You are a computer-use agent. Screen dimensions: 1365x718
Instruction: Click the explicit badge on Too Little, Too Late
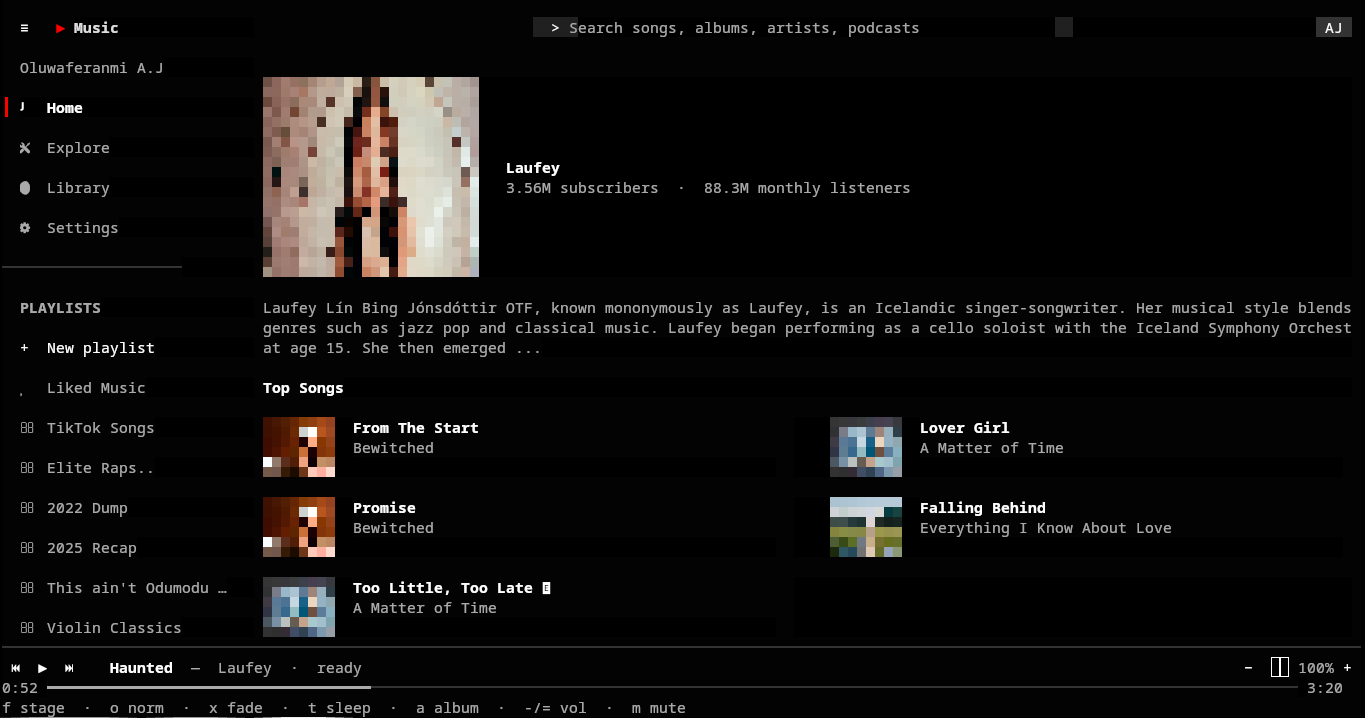pos(546,588)
